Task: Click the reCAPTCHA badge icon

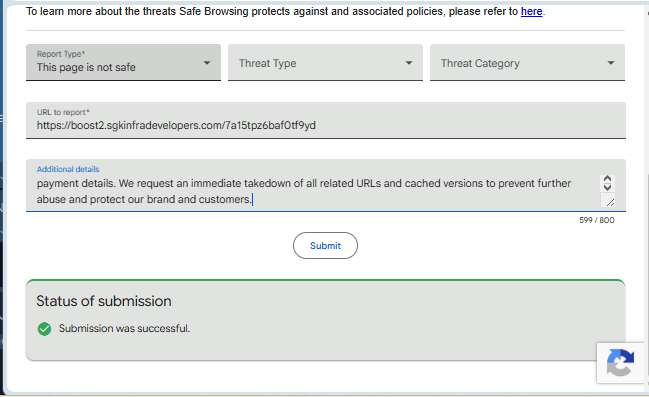Action: [x=620, y=363]
